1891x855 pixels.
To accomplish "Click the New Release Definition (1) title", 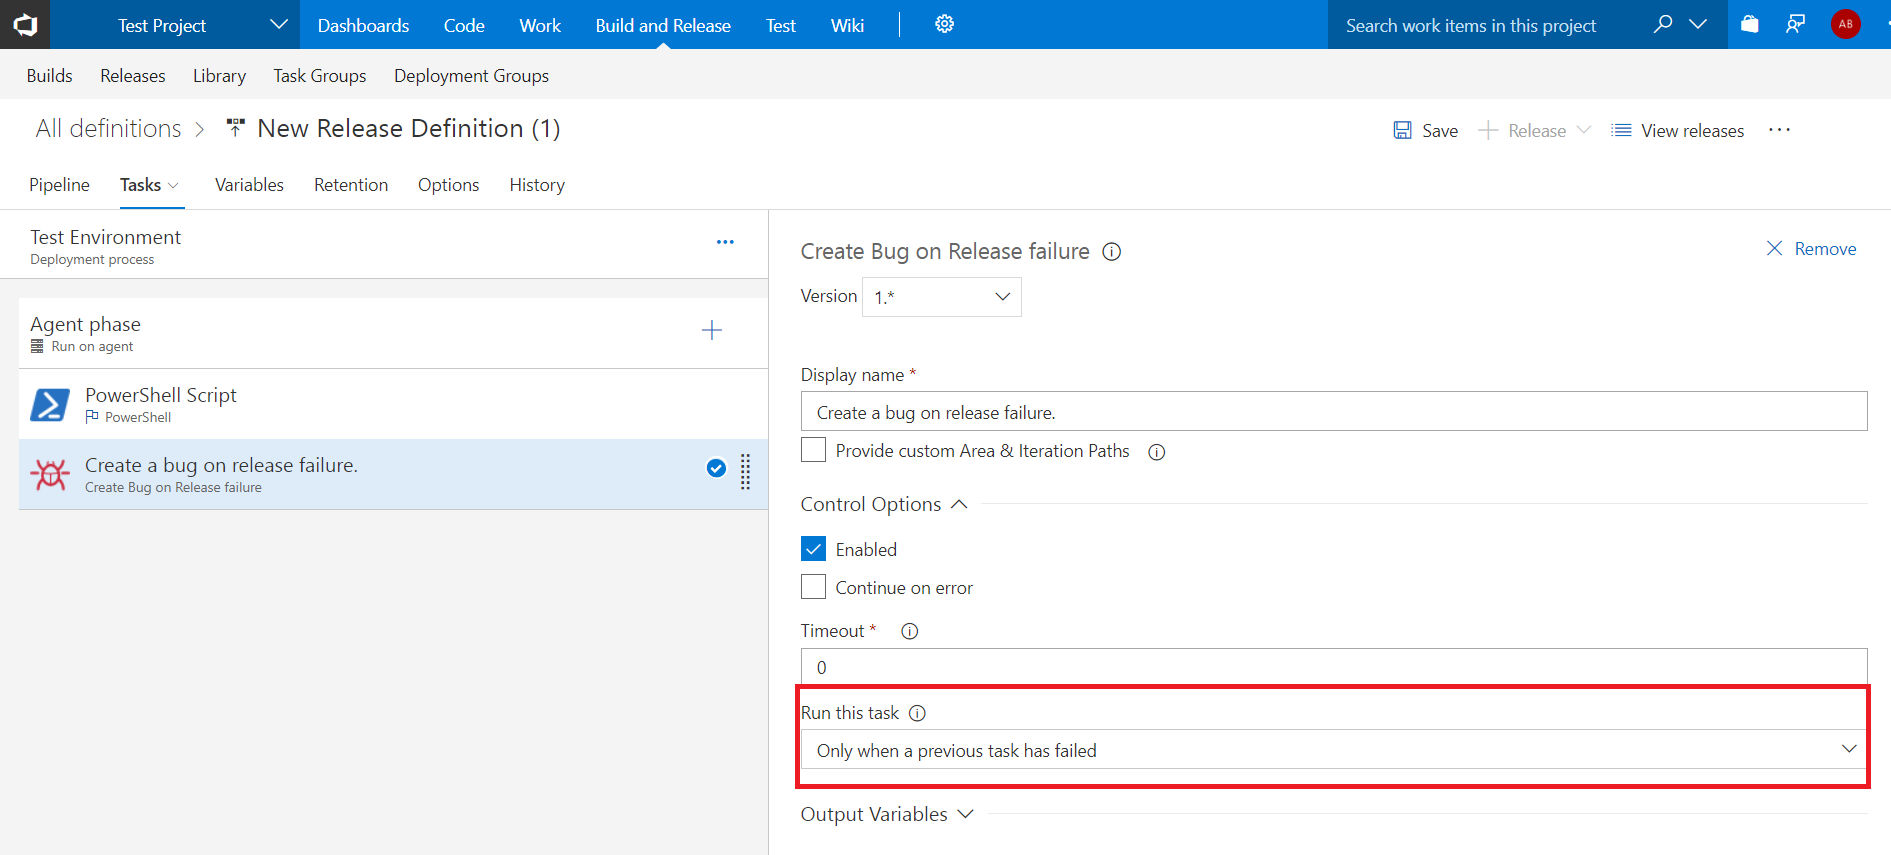I will pos(408,128).
